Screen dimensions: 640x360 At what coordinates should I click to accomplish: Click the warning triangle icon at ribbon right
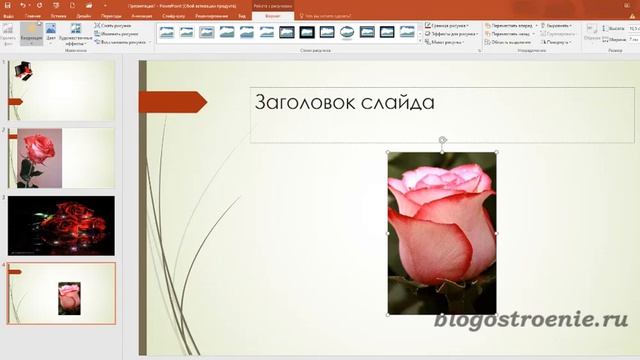click(632, 16)
